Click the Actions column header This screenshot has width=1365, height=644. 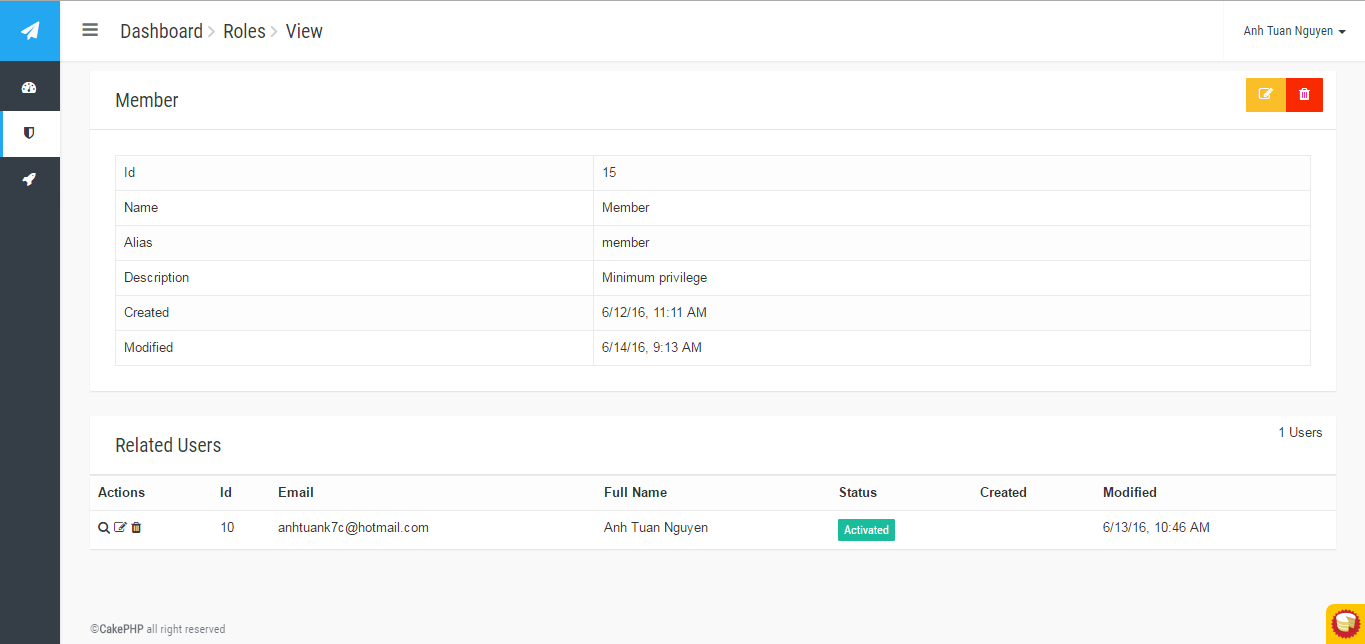point(121,492)
